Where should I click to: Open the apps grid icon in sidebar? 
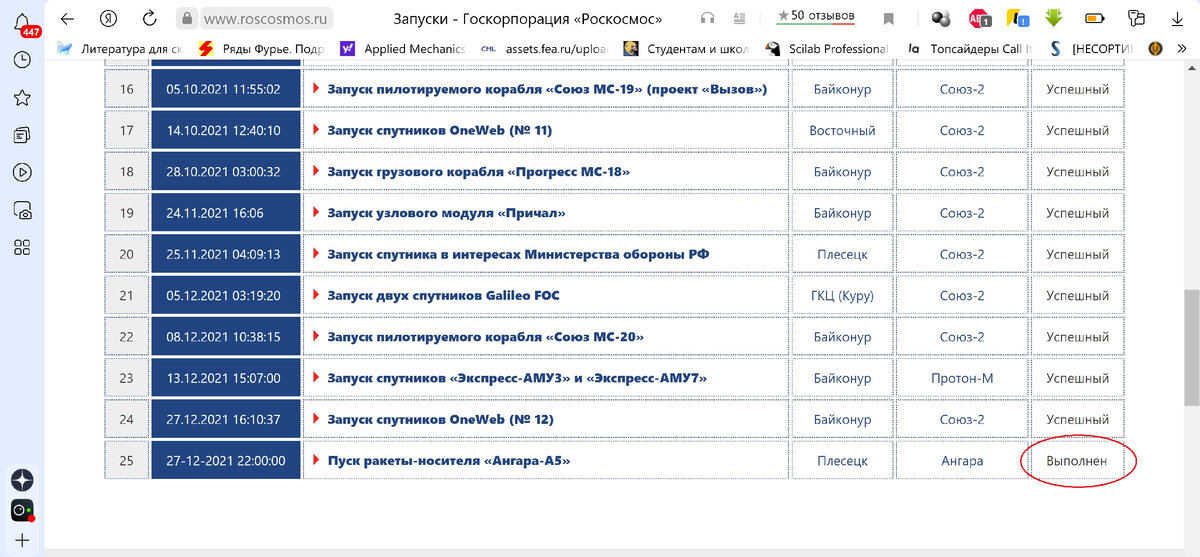(x=22, y=247)
